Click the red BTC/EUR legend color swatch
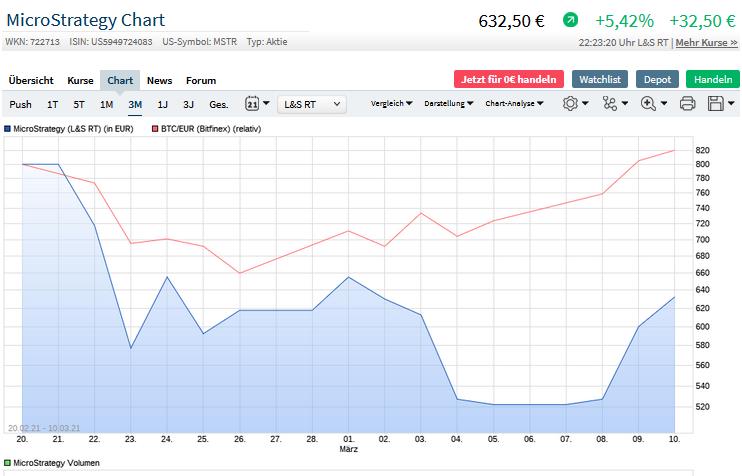This screenshot has width=742, height=476. click(154, 128)
